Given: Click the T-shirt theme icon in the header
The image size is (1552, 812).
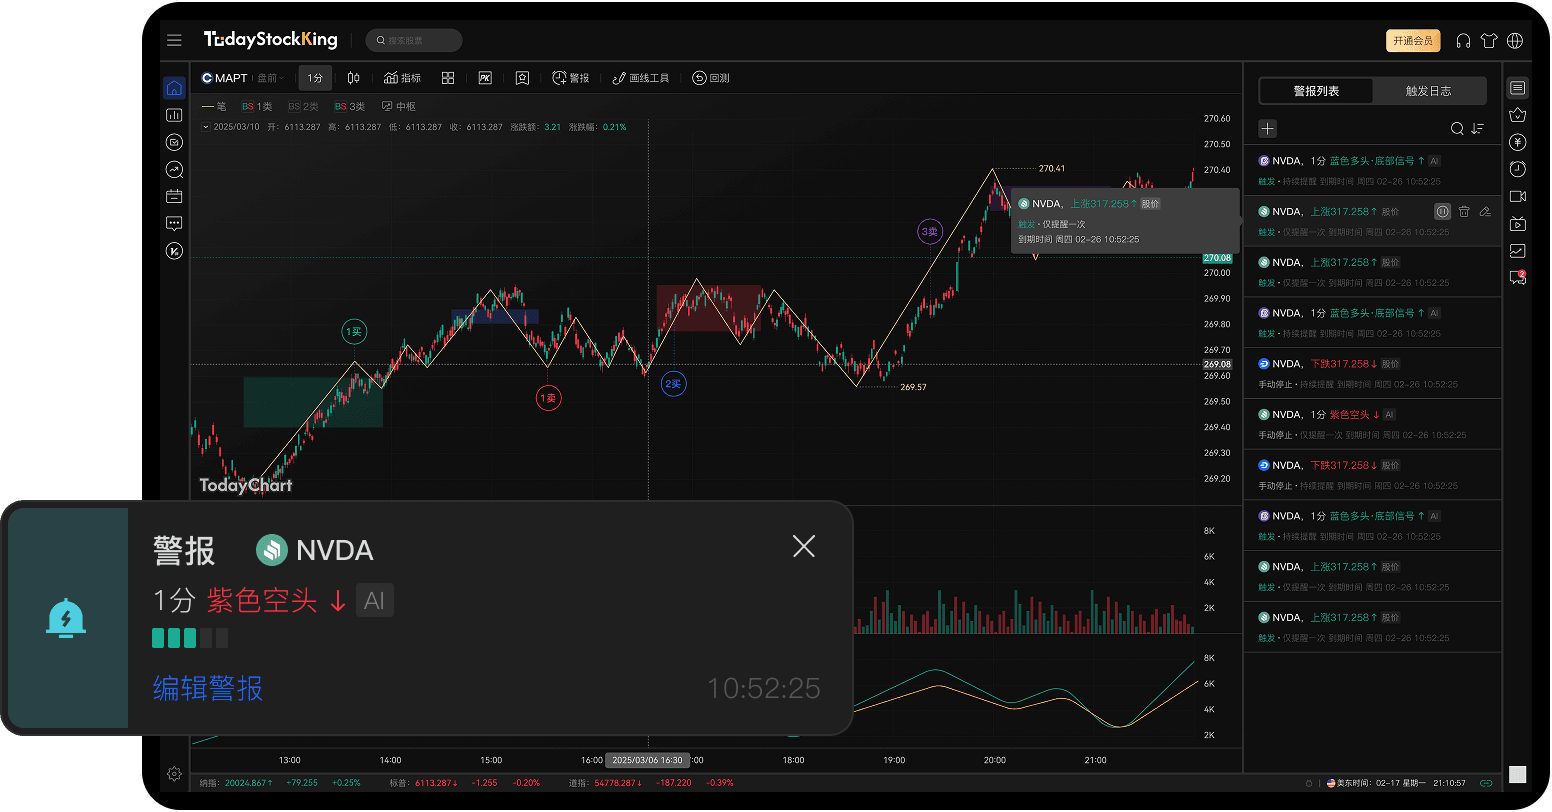Looking at the screenshot, I should pos(1489,41).
